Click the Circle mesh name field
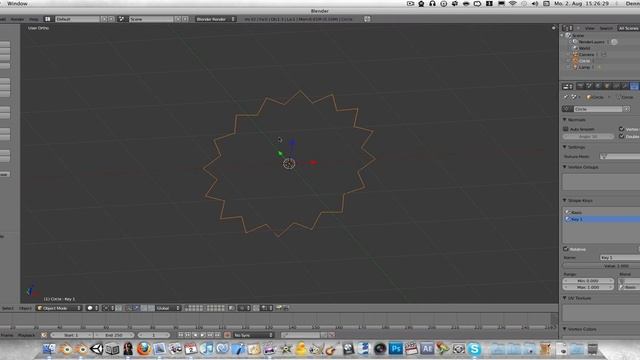Viewport: 640px width, 360px height. click(598, 109)
